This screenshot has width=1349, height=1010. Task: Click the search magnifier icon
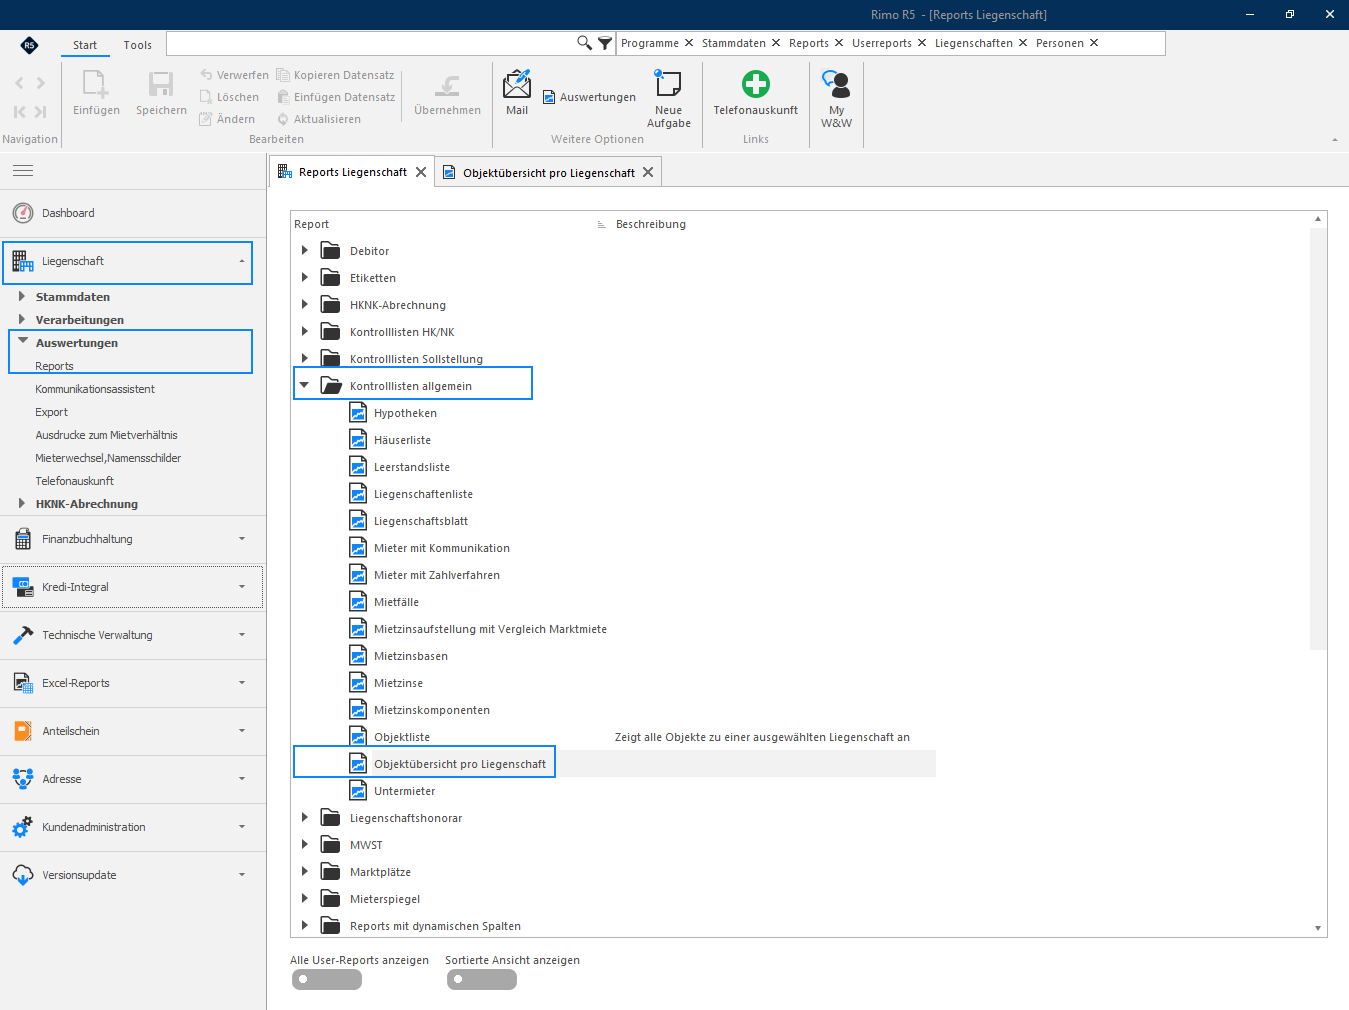click(x=584, y=43)
